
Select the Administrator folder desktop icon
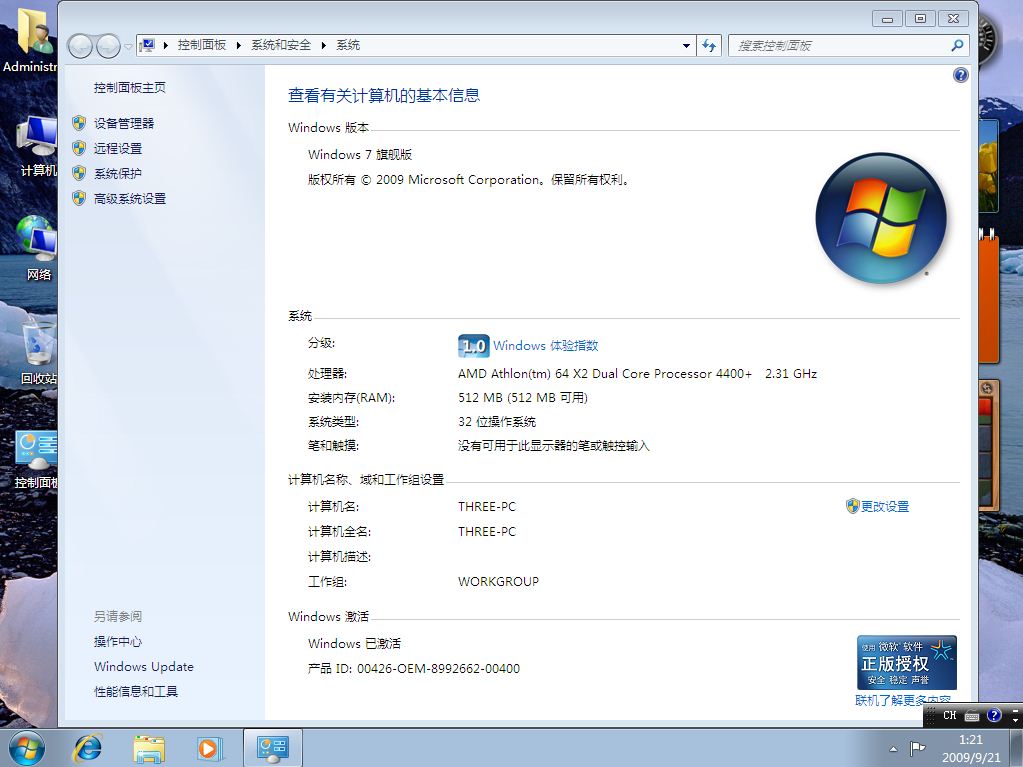click(30, 39)
